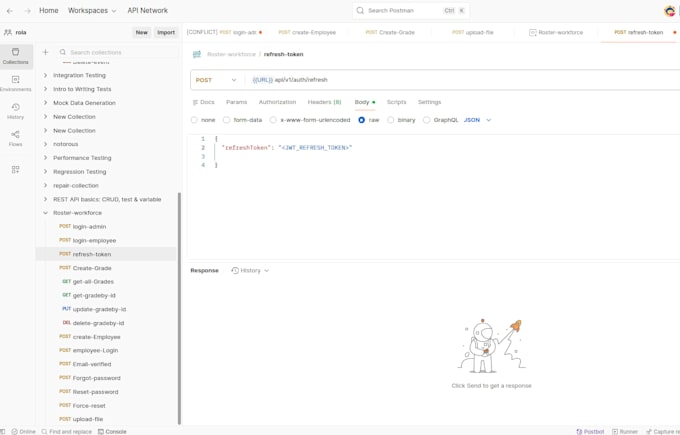This screenshot has width=680, height=435.
Task: Click the Search collections field
Action: (x=117, y=52)
